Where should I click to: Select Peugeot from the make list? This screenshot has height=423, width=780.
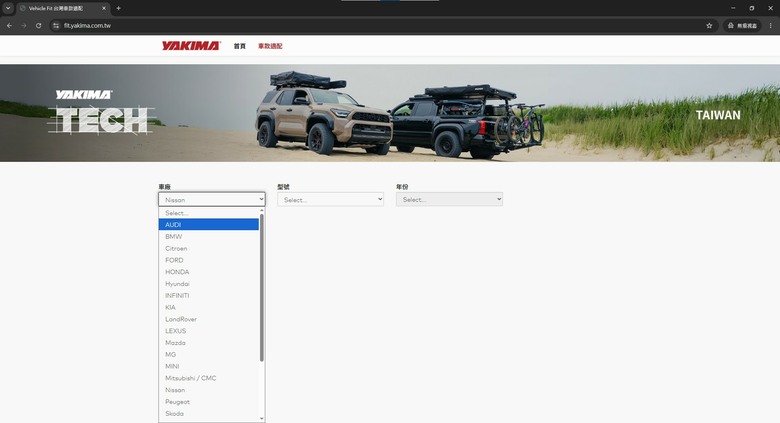point(209,402)
